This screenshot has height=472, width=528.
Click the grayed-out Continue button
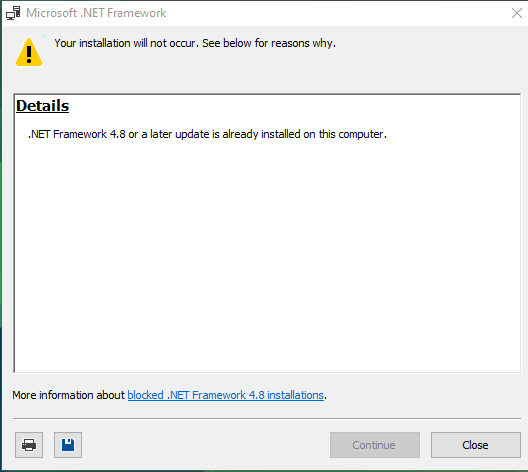374,445
